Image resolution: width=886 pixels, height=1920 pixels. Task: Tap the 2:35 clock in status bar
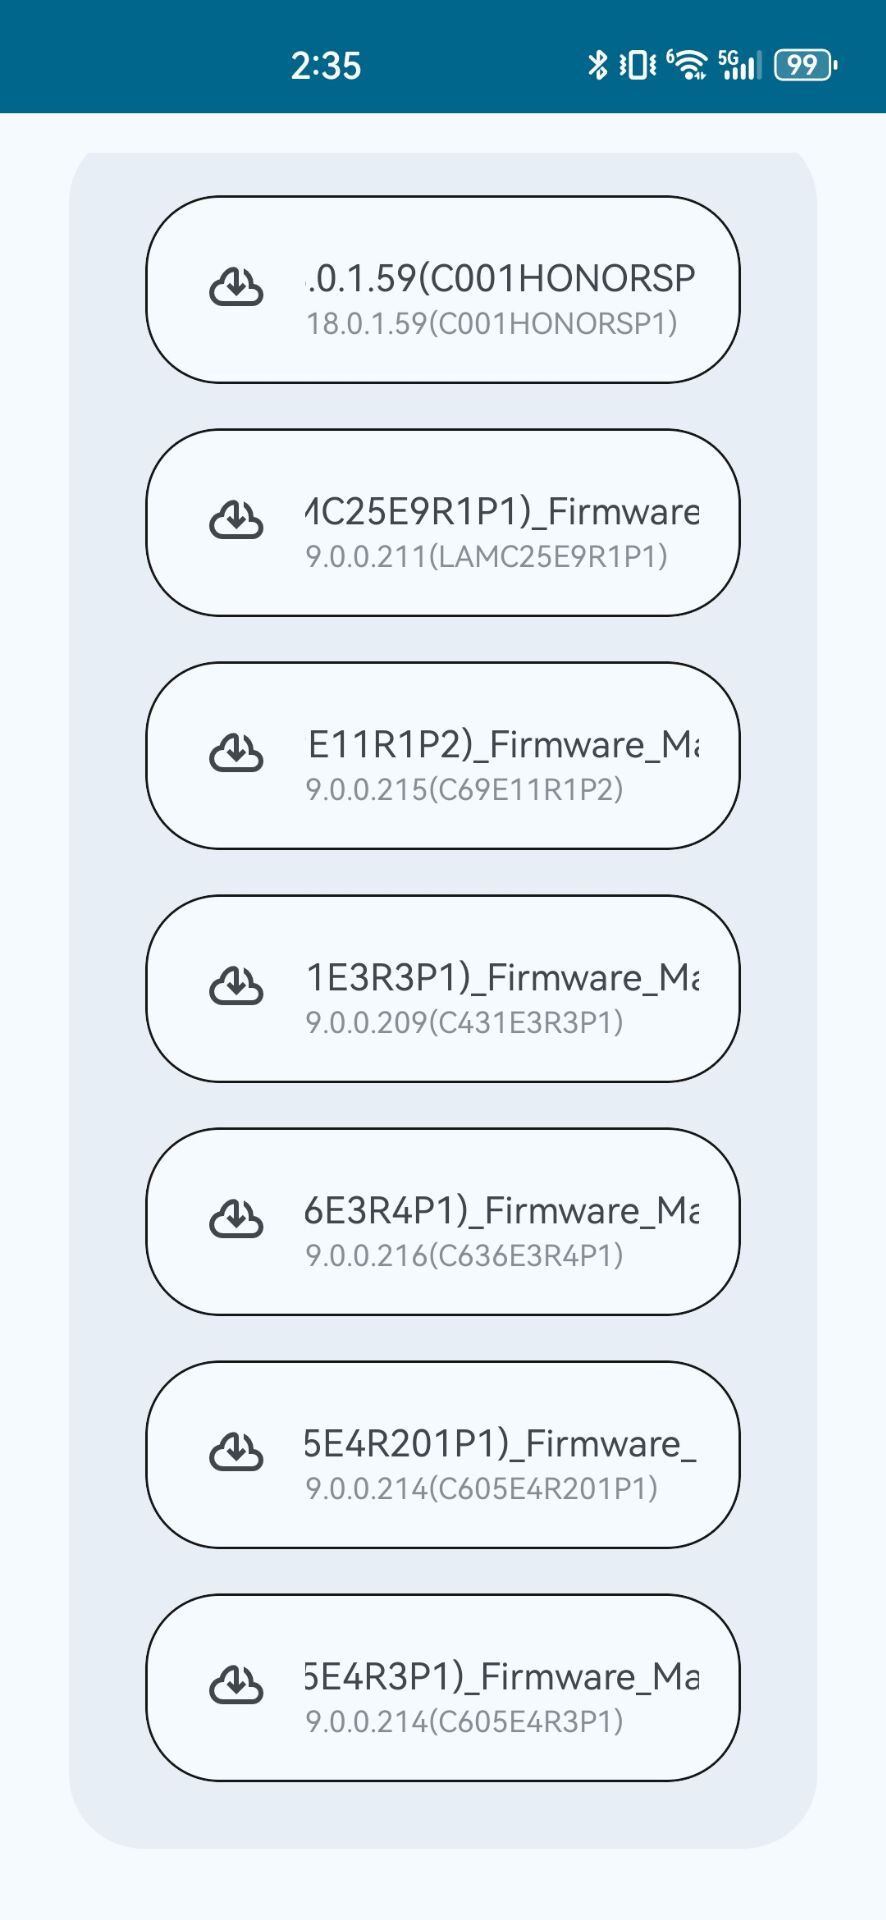coord(326,66)
